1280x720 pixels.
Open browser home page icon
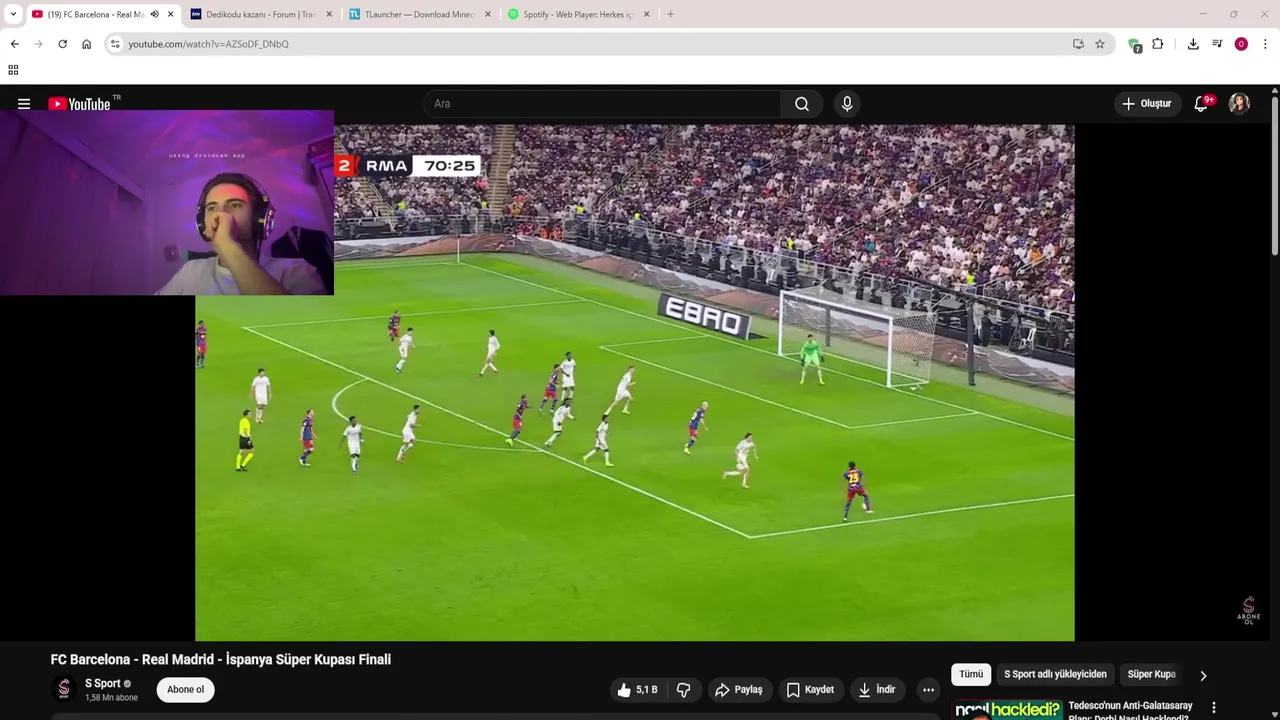86,44
